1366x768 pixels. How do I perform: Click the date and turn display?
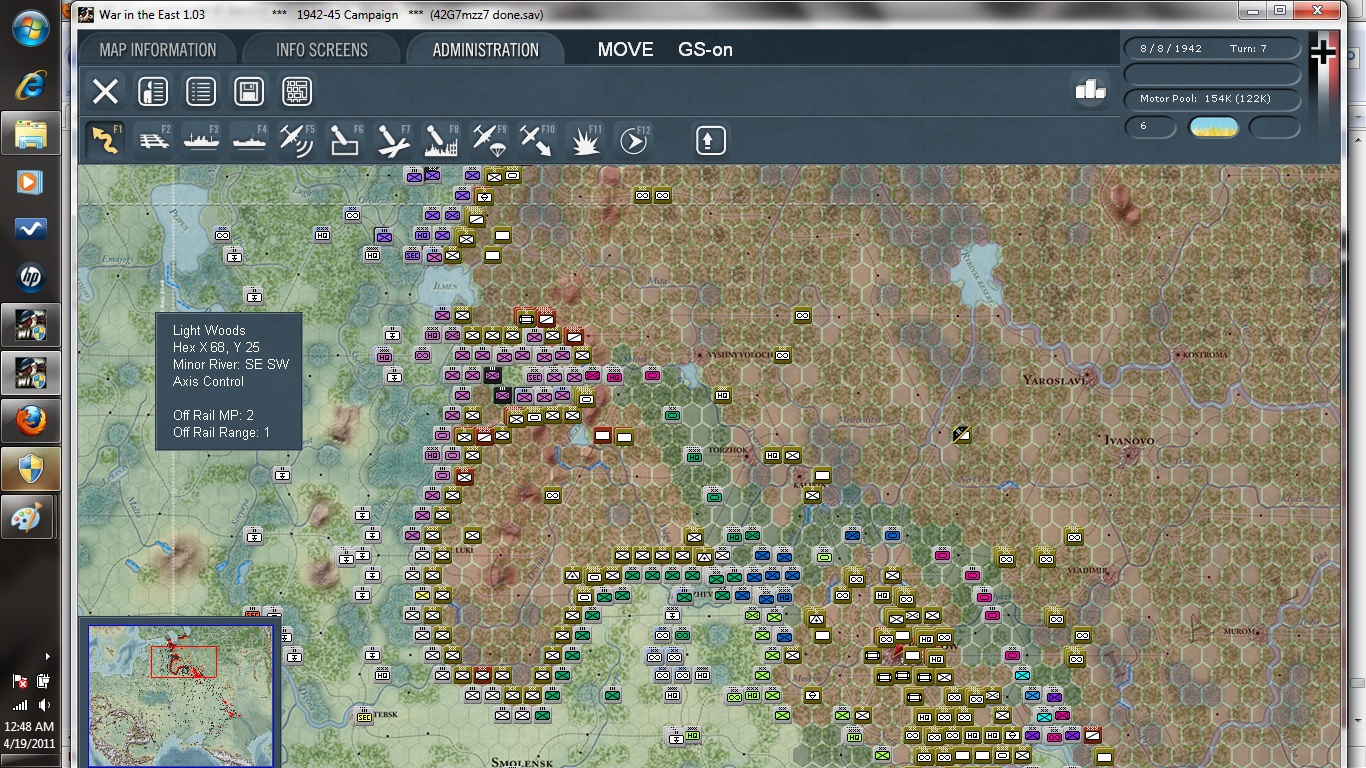point(1213,48)
